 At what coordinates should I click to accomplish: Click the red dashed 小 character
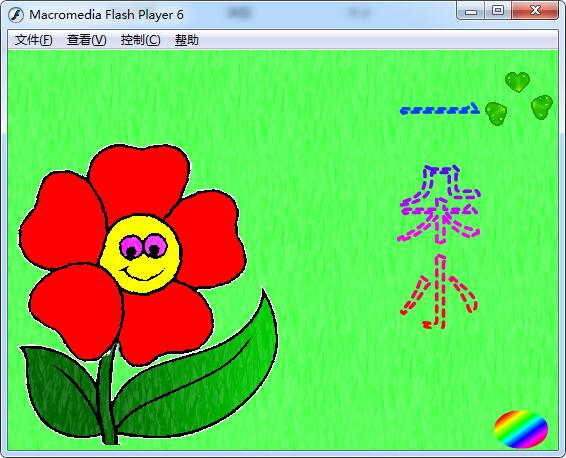[x=439, y=292]
